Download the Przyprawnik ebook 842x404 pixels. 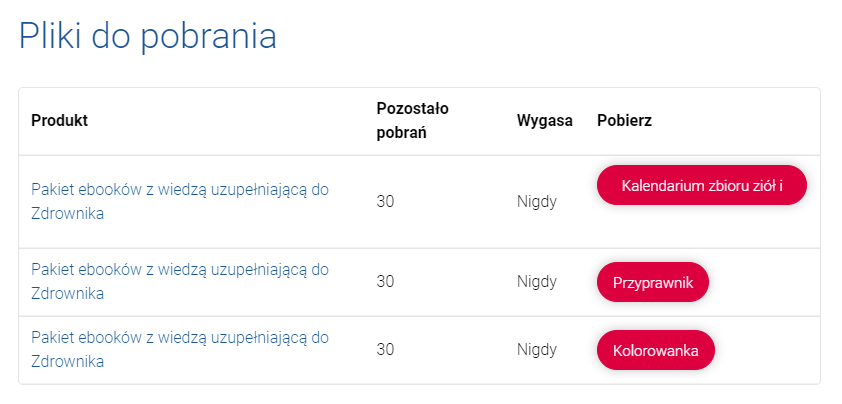pos(652,283)
